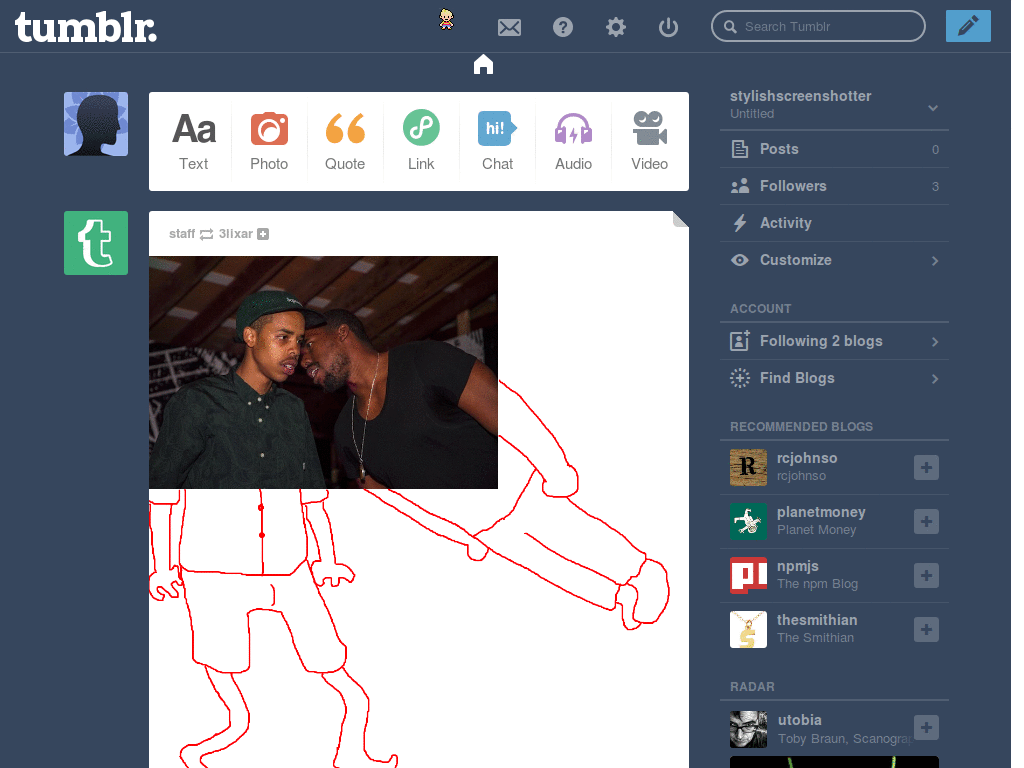1024x768 pixels.
Task: Create a new Audio post
Action: coord(573,142)
